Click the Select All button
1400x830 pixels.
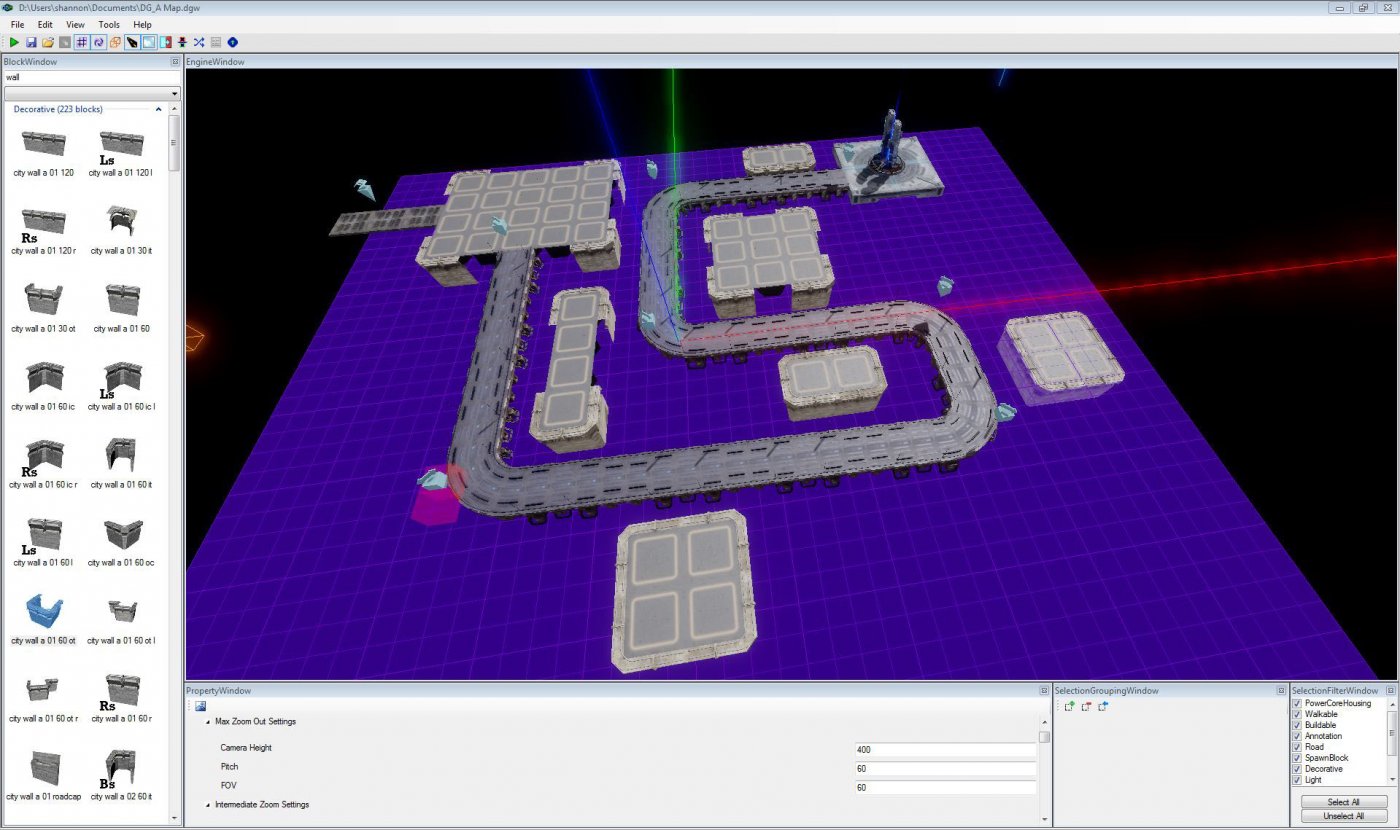(1343, 802)
